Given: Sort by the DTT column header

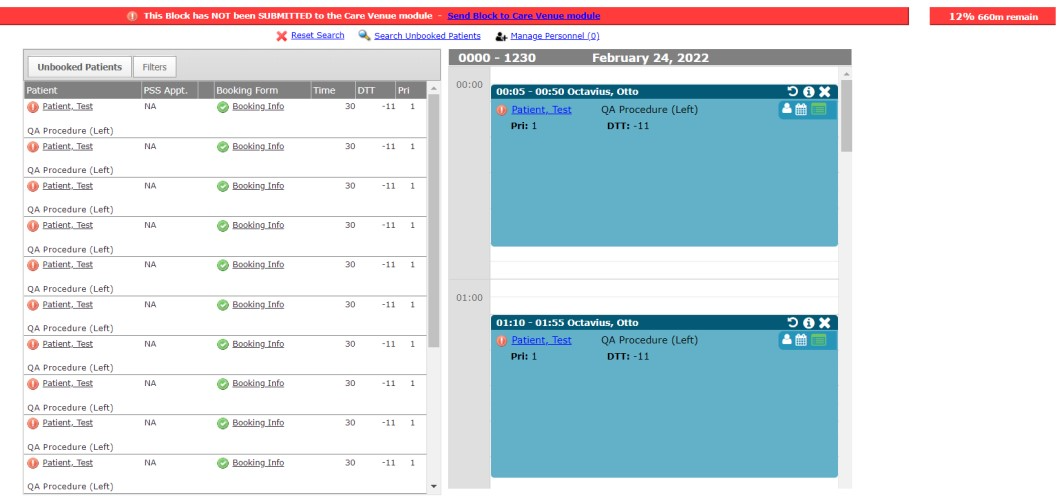Looking at the screenshot, I should click(375, 90).
